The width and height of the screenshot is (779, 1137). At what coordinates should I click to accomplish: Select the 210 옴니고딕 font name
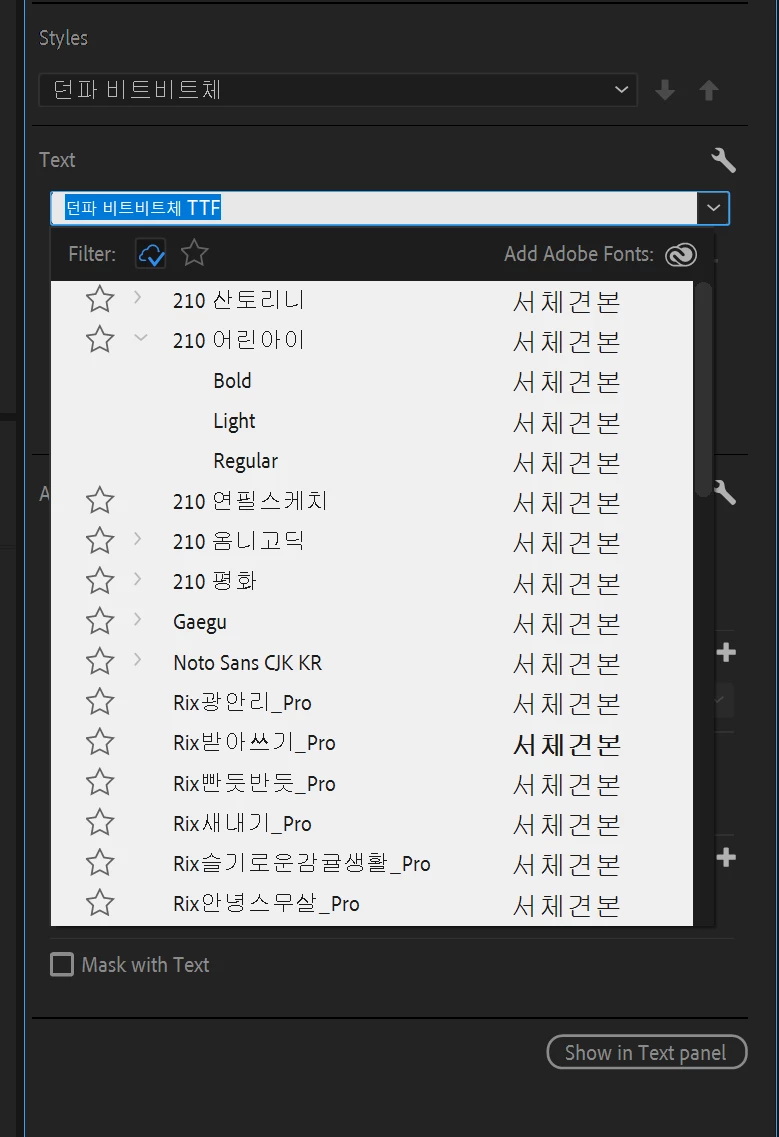[x=239, y=542]
